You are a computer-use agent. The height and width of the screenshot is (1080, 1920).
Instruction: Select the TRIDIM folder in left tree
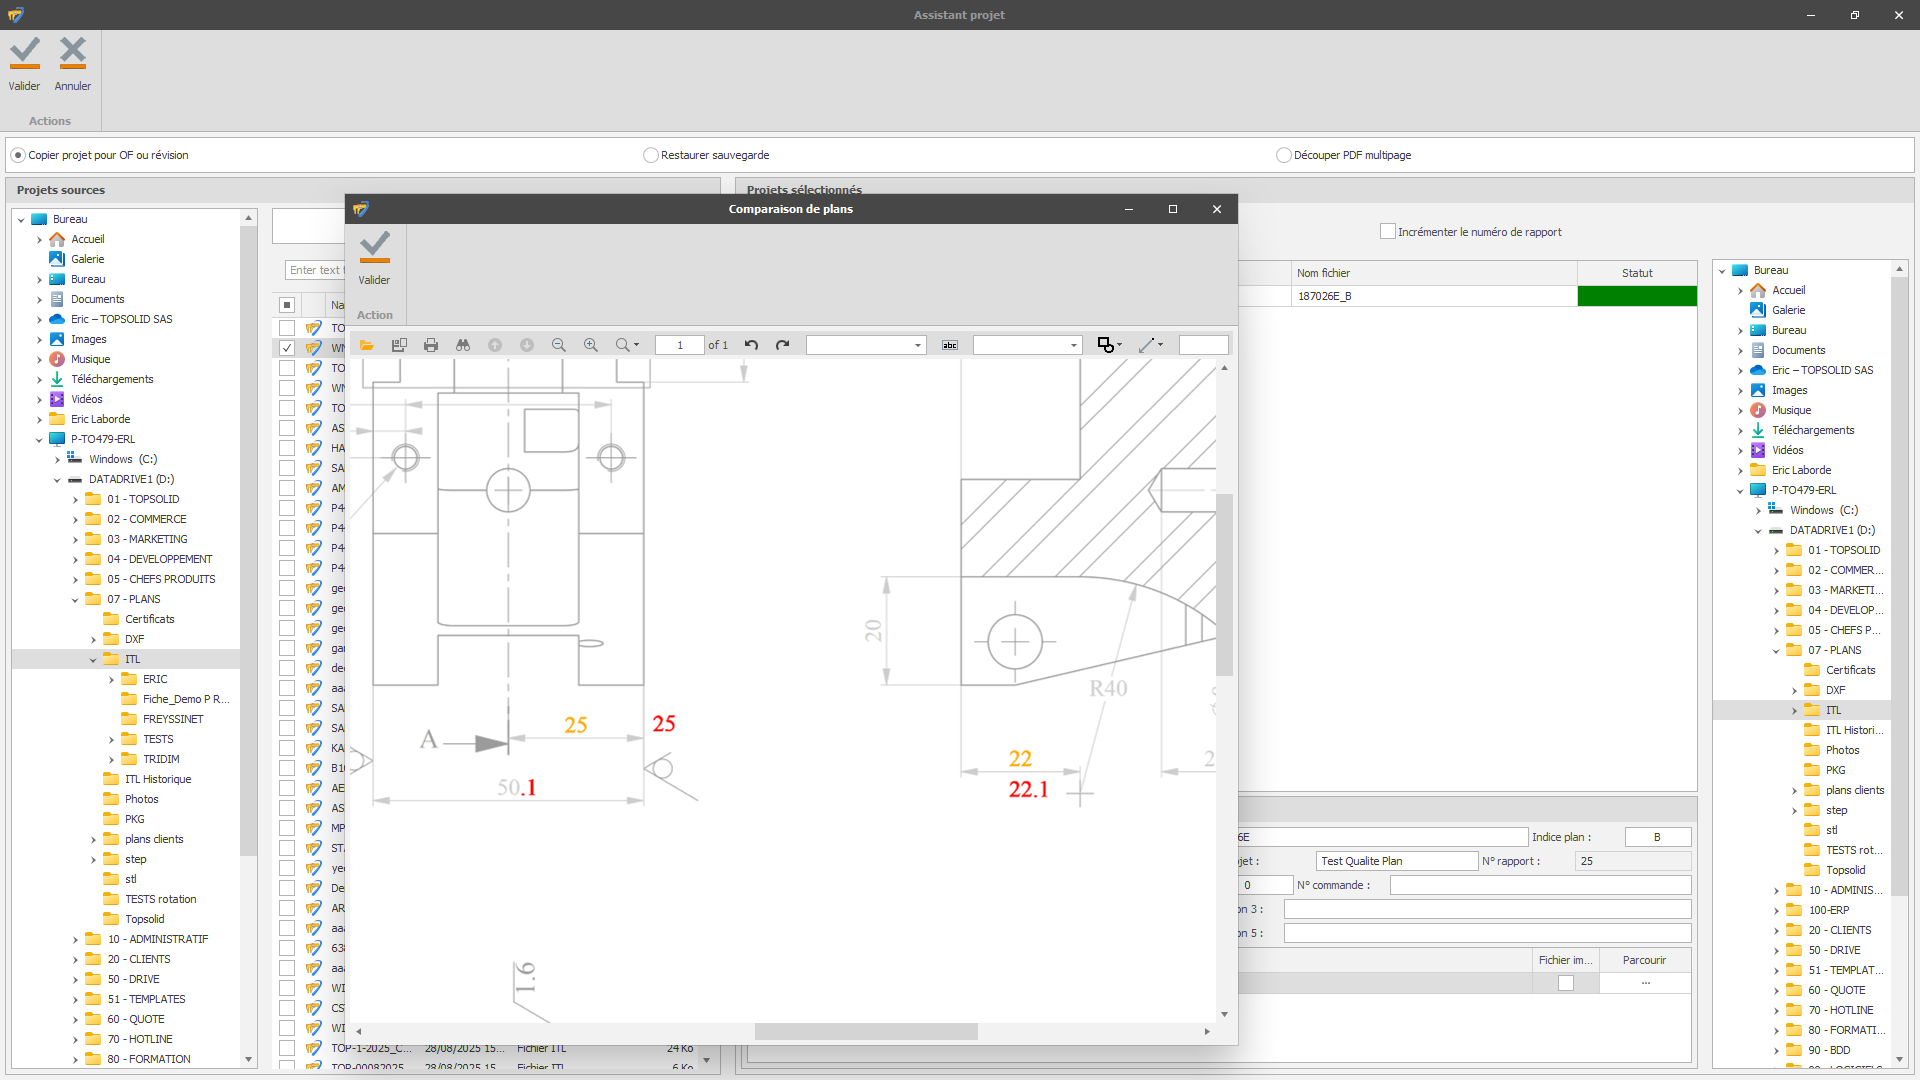(161, 759)
